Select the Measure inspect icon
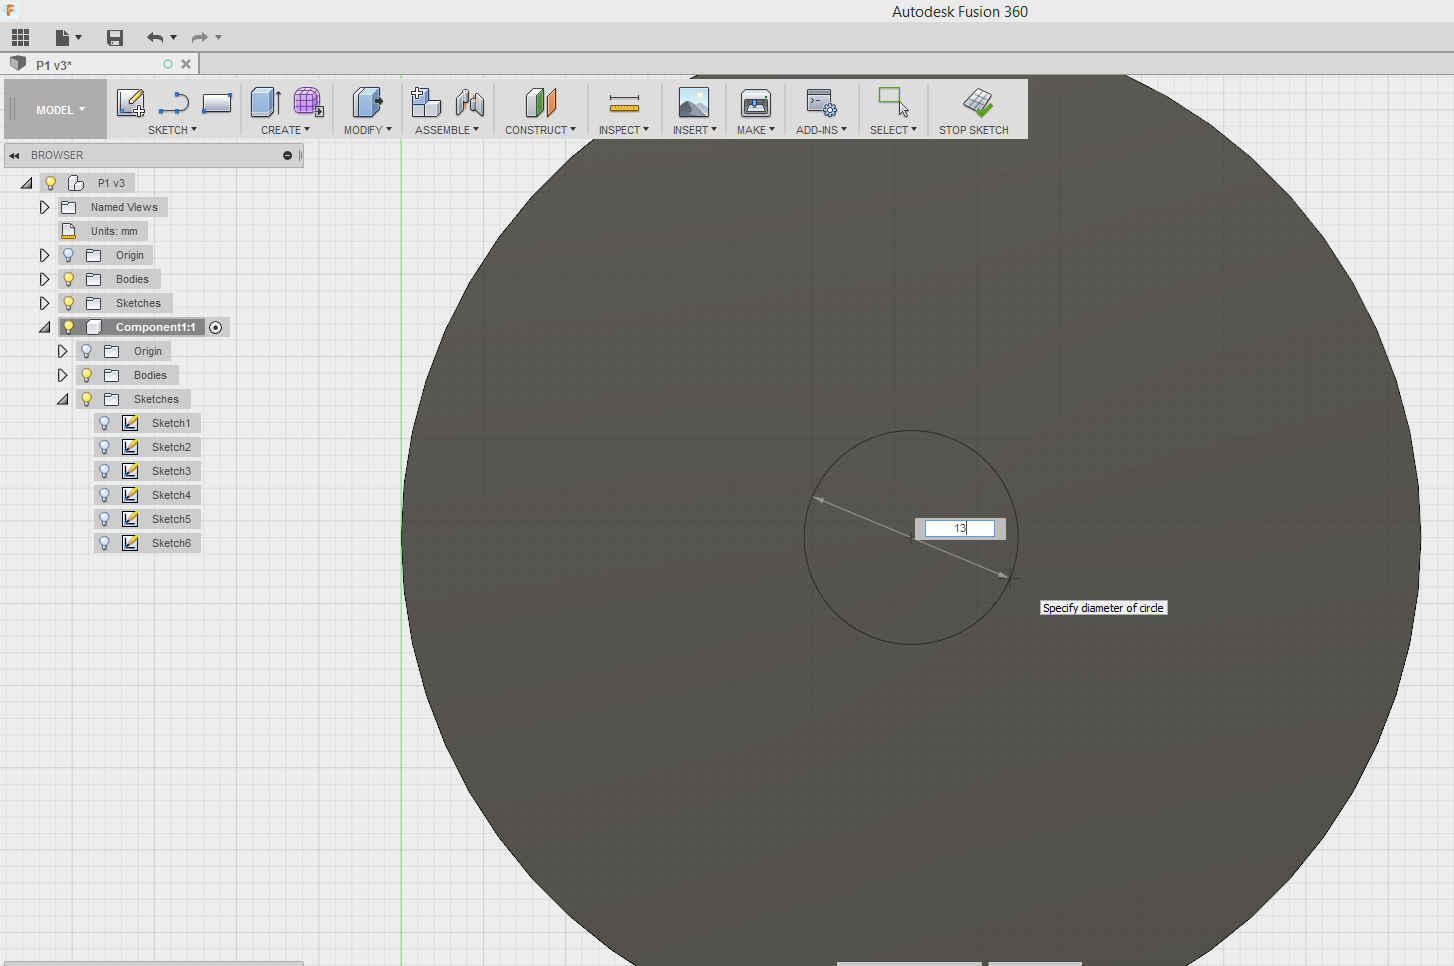Screen dimensions: 1454x966 tap(624, 103)
